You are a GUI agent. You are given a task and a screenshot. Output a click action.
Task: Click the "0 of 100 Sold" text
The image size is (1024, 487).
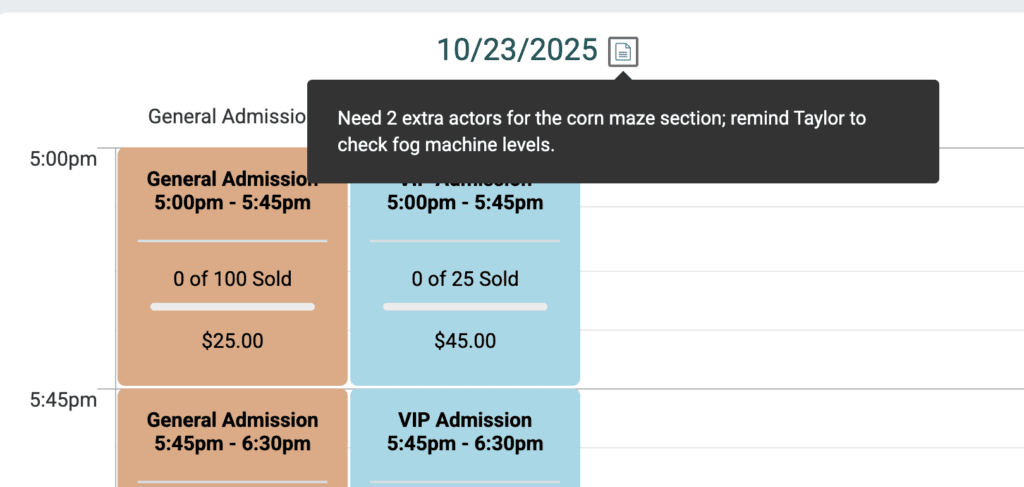(x=232, y=278)
